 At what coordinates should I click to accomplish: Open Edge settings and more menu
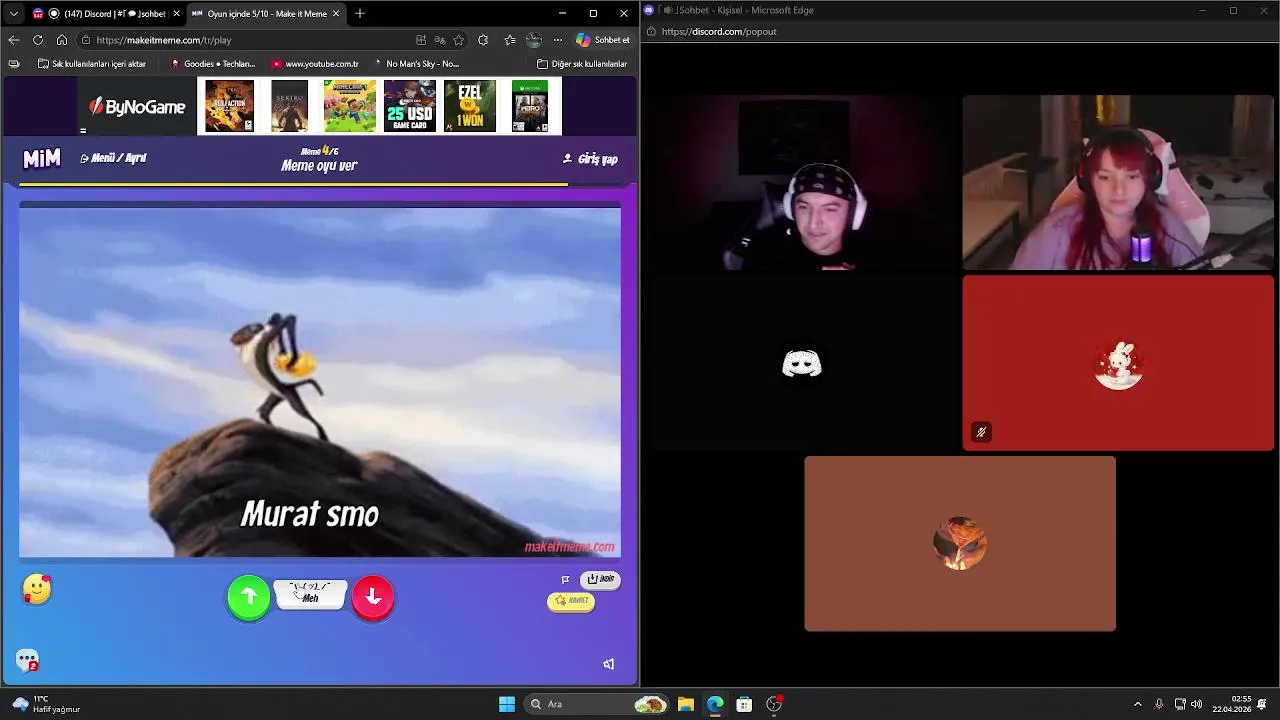pos(558,40)
